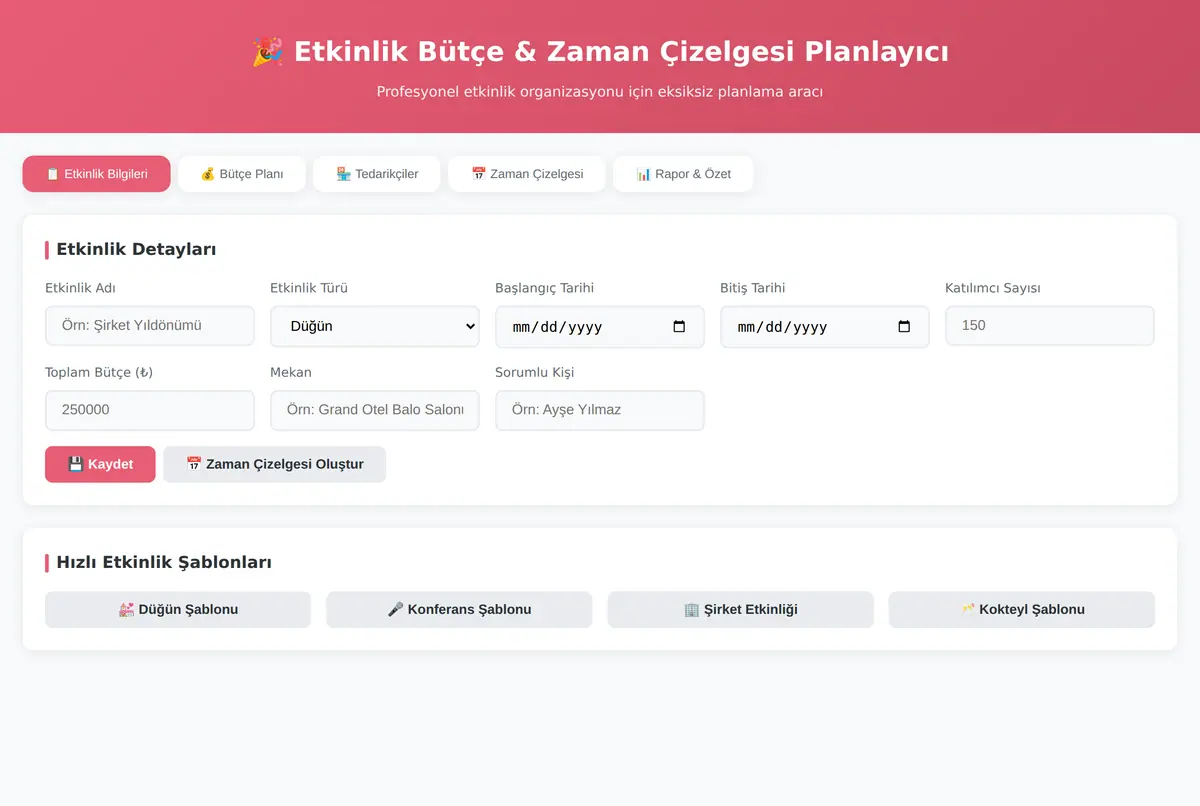Click the Katılımcı Sayısı input field
Viewport: 1200px width, 806px height.
click(x=1050, y=326)
